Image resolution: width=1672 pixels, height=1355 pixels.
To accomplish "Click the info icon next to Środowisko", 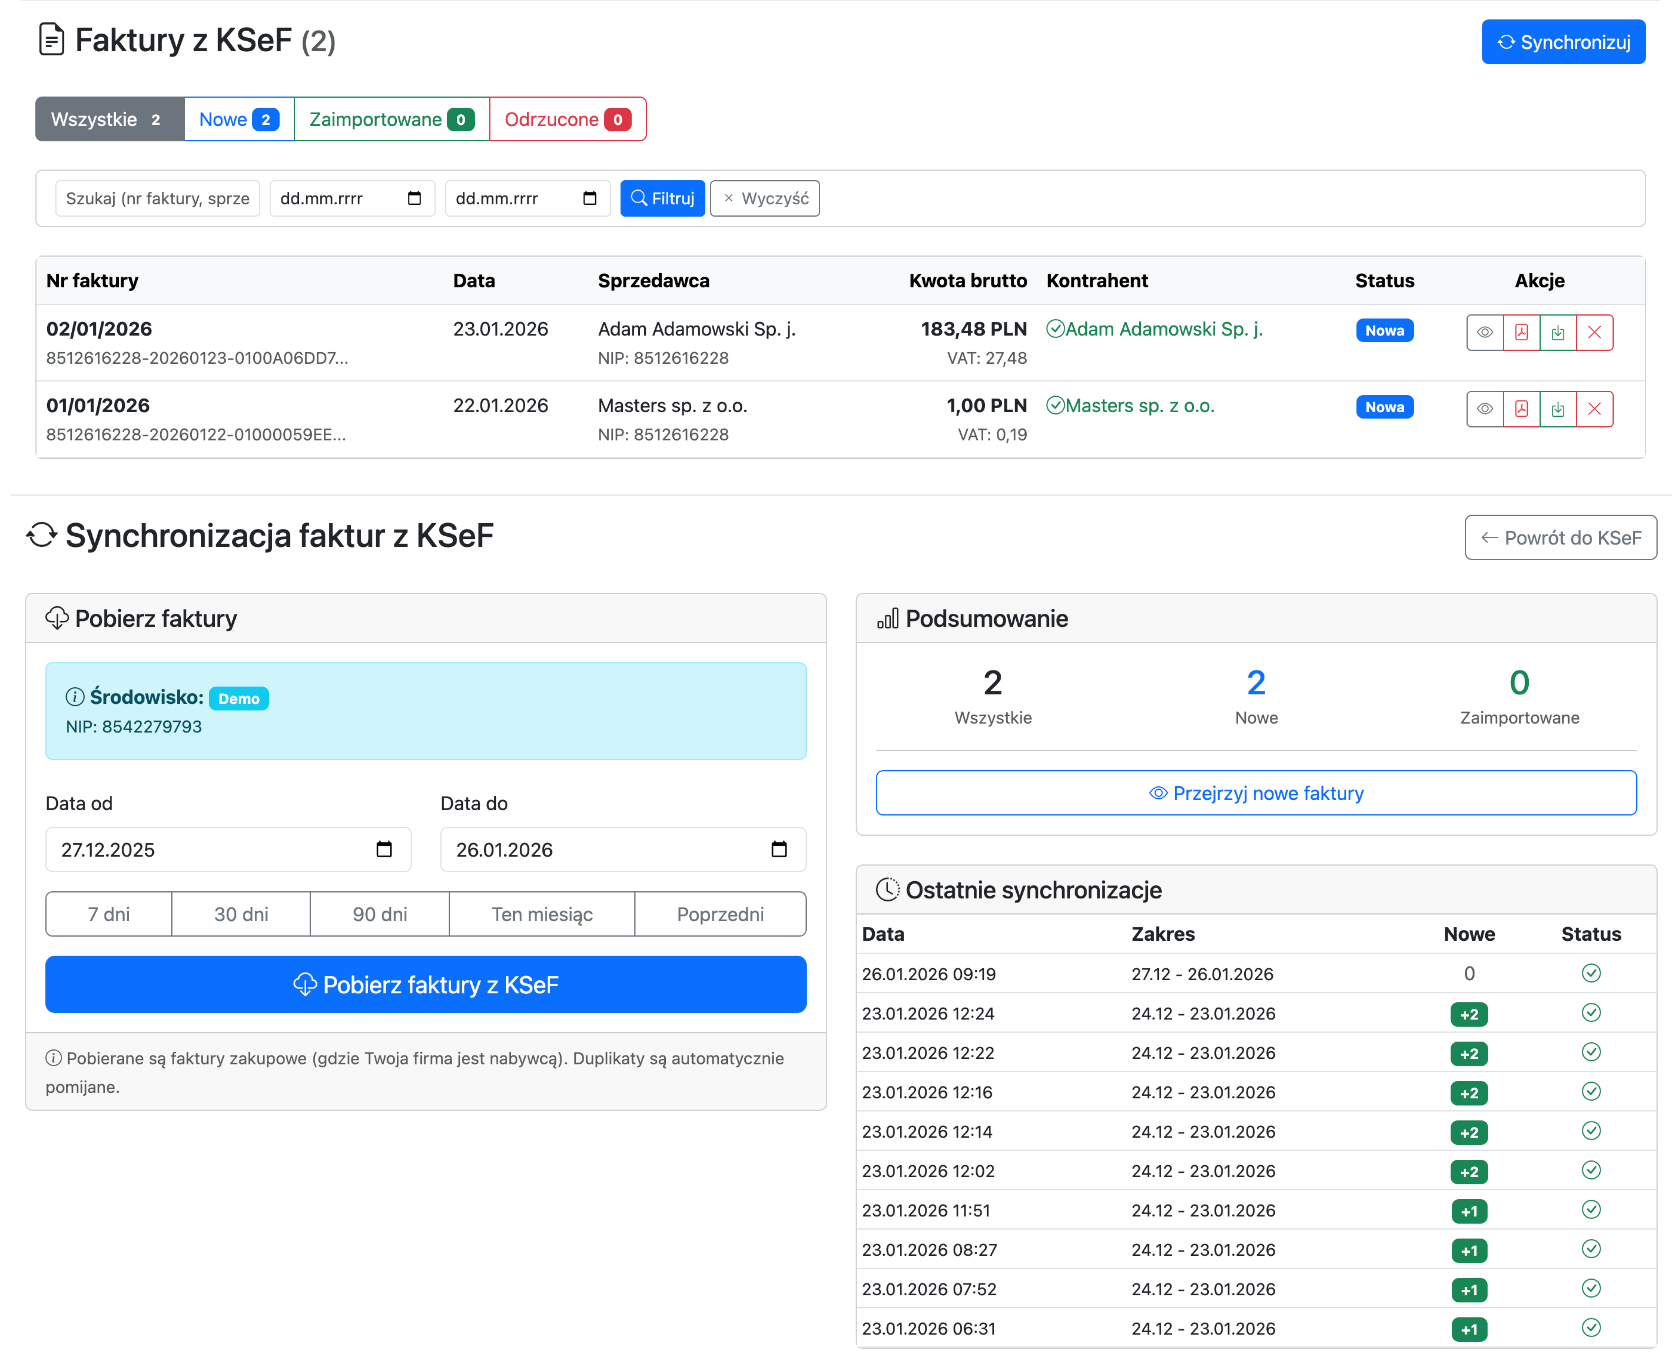I will (x=75, y=697).
